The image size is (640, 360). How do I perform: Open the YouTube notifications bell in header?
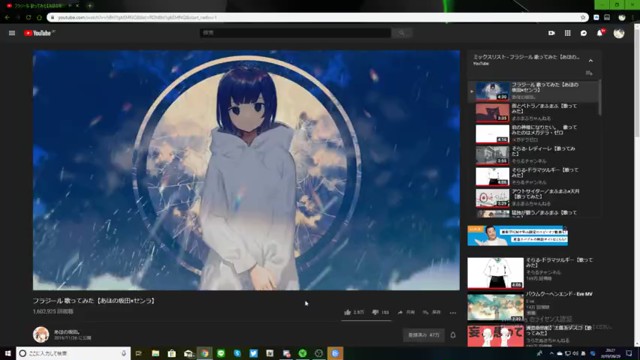[600, 33]
